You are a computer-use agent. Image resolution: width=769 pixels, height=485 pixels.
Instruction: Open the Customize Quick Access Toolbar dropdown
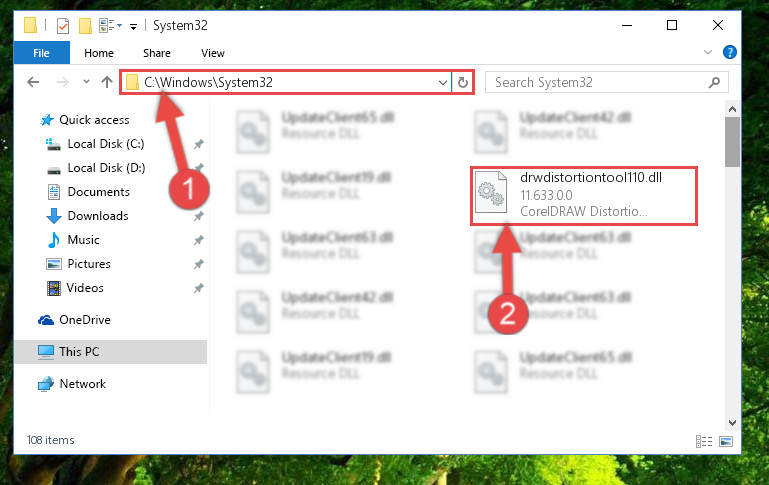coord(133,27)
